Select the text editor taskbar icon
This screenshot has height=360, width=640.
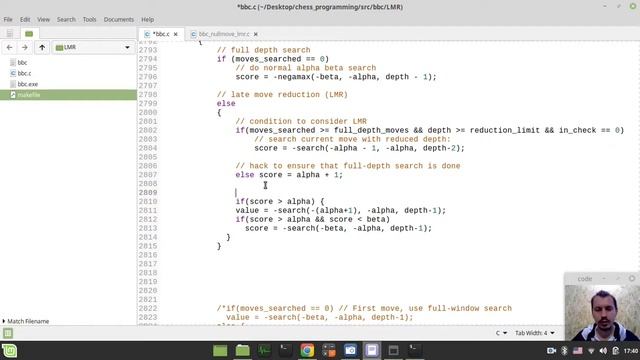372,351
